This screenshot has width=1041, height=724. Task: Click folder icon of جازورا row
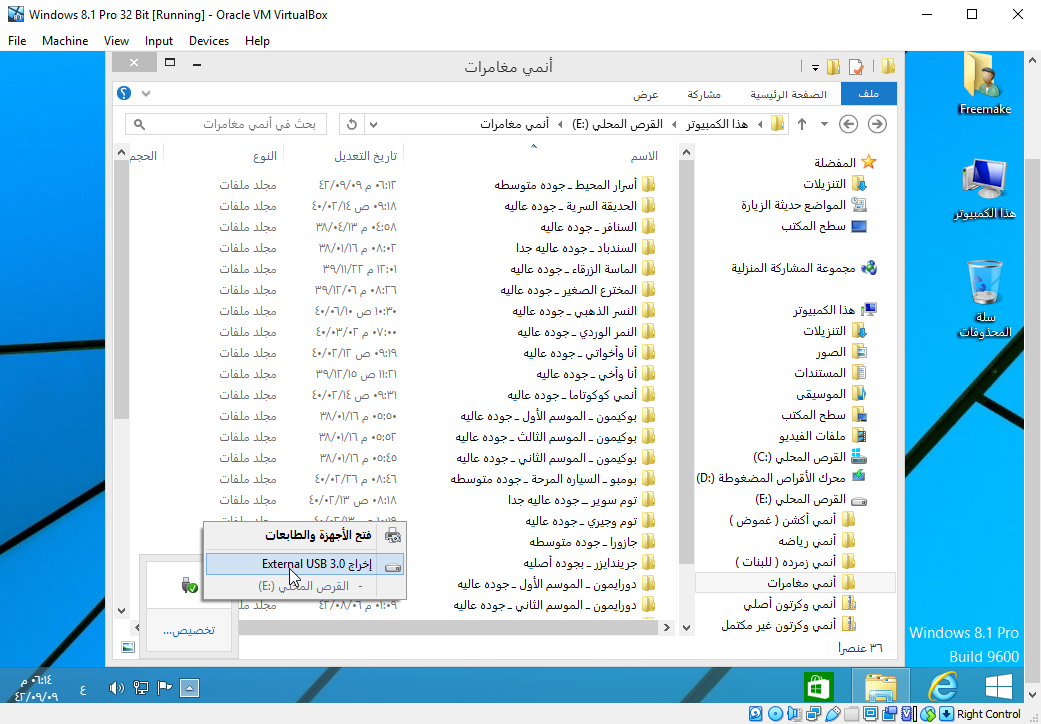coord(649,542)
